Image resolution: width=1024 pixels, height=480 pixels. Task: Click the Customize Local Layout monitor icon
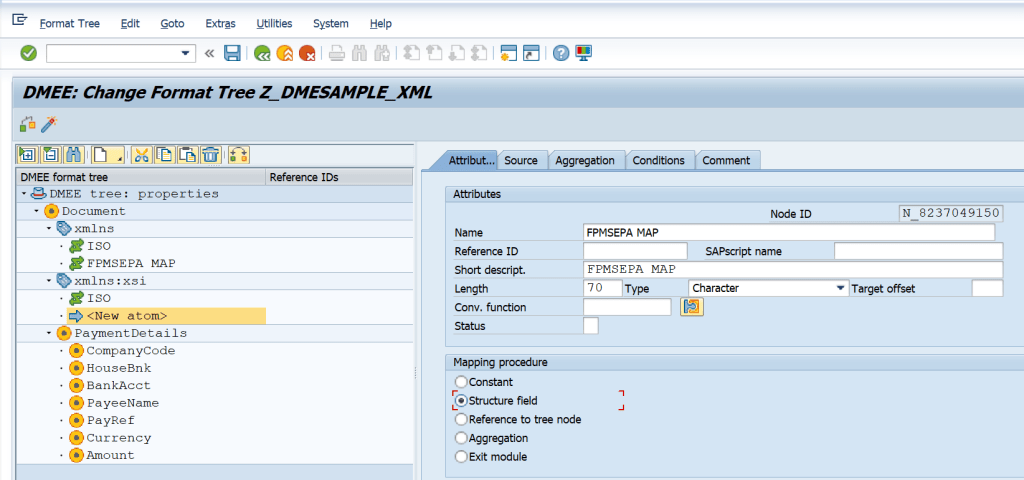point(583,54)
